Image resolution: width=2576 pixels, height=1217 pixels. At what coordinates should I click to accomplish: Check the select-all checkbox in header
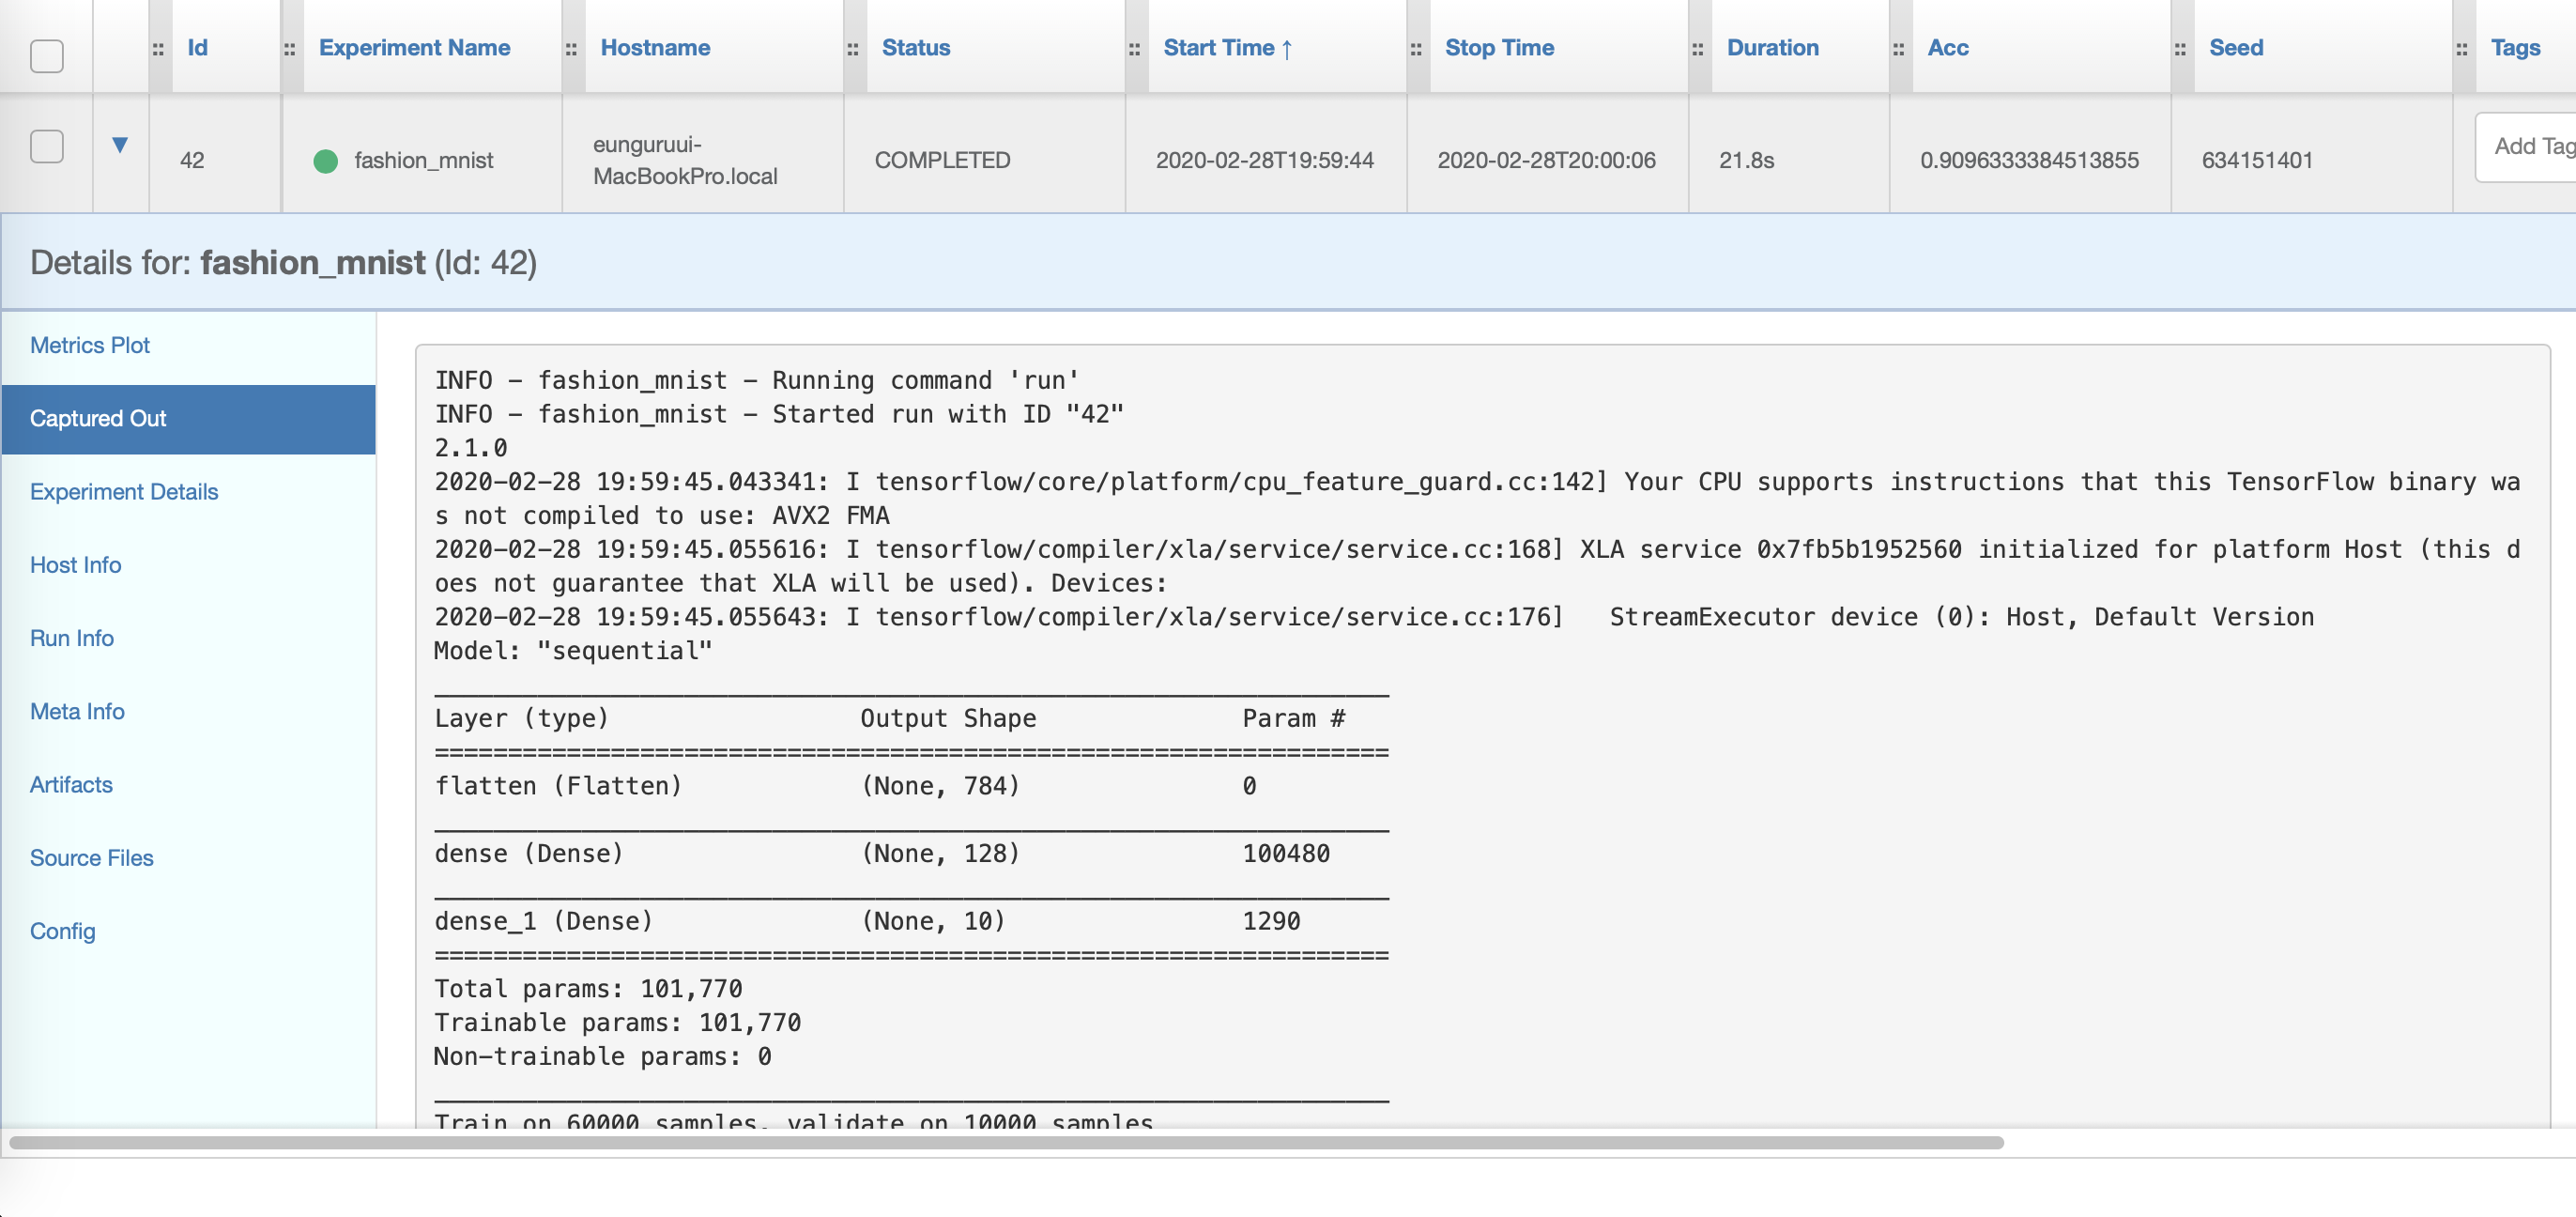47,56
